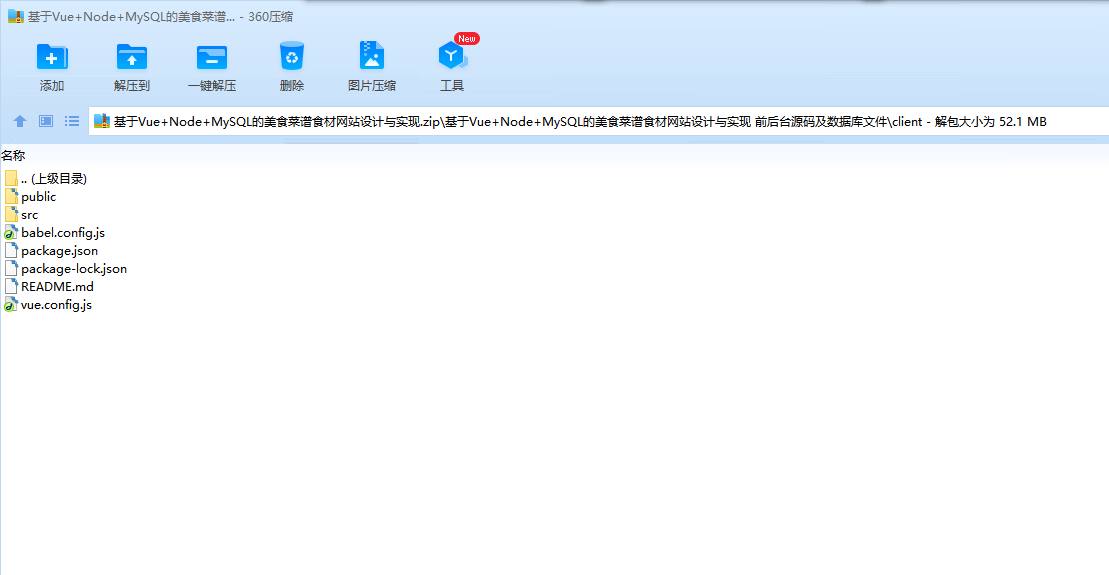Switch to list view mode
The width and height of the screenshot is (1109, 575).
(72, 122)
